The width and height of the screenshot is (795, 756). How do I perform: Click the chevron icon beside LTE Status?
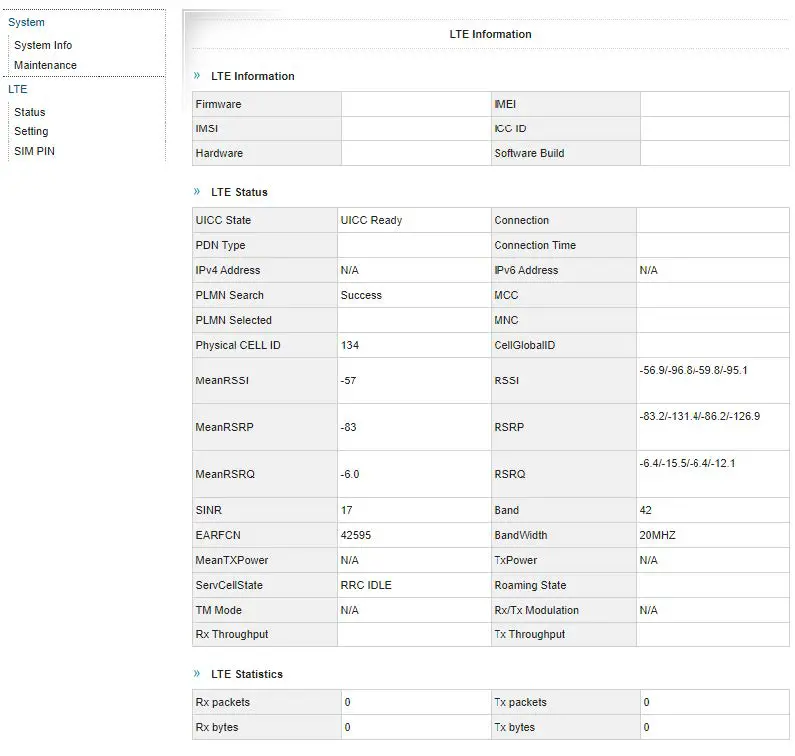(x=197, y=191)
